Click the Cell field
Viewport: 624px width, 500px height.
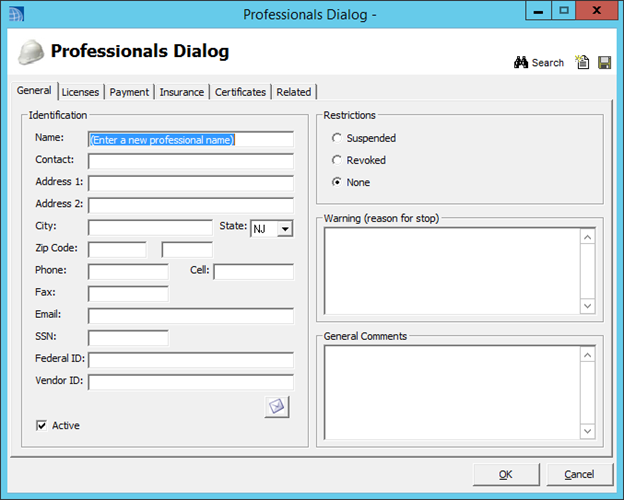coord(254,272)
